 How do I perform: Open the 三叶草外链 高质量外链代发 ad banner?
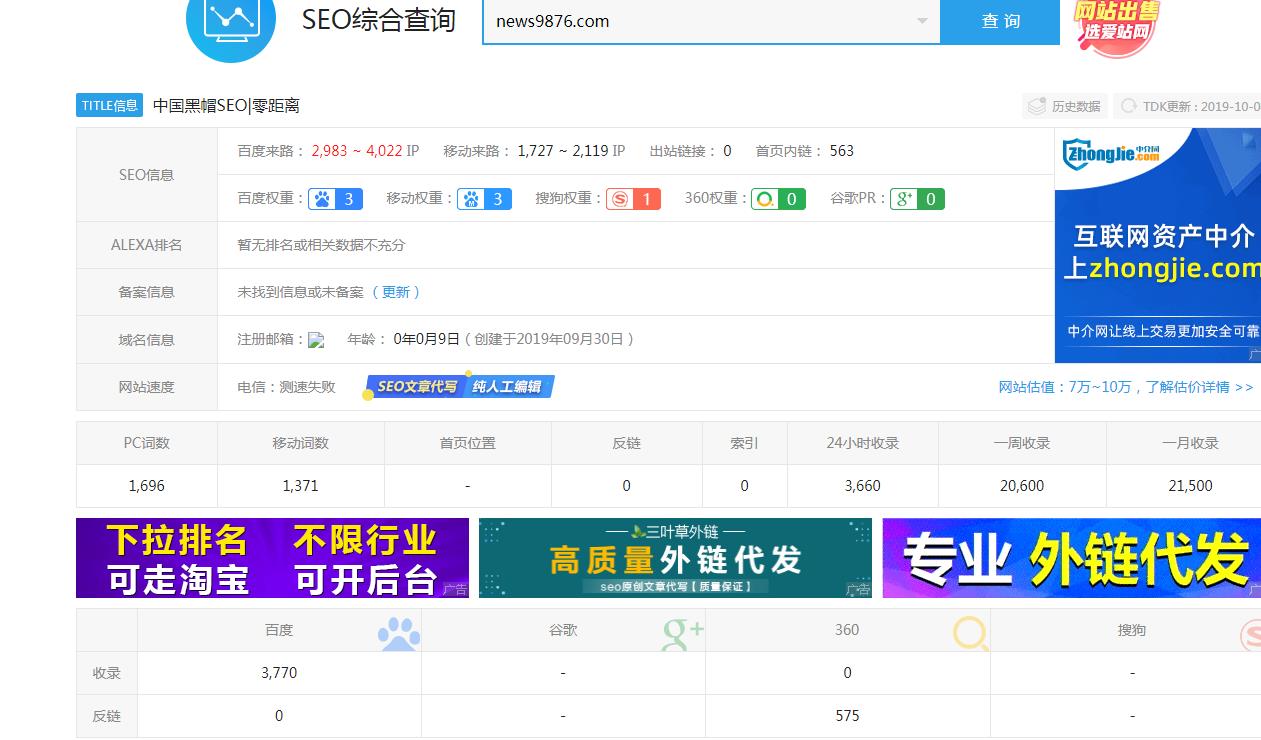click(x=675, y=558)
